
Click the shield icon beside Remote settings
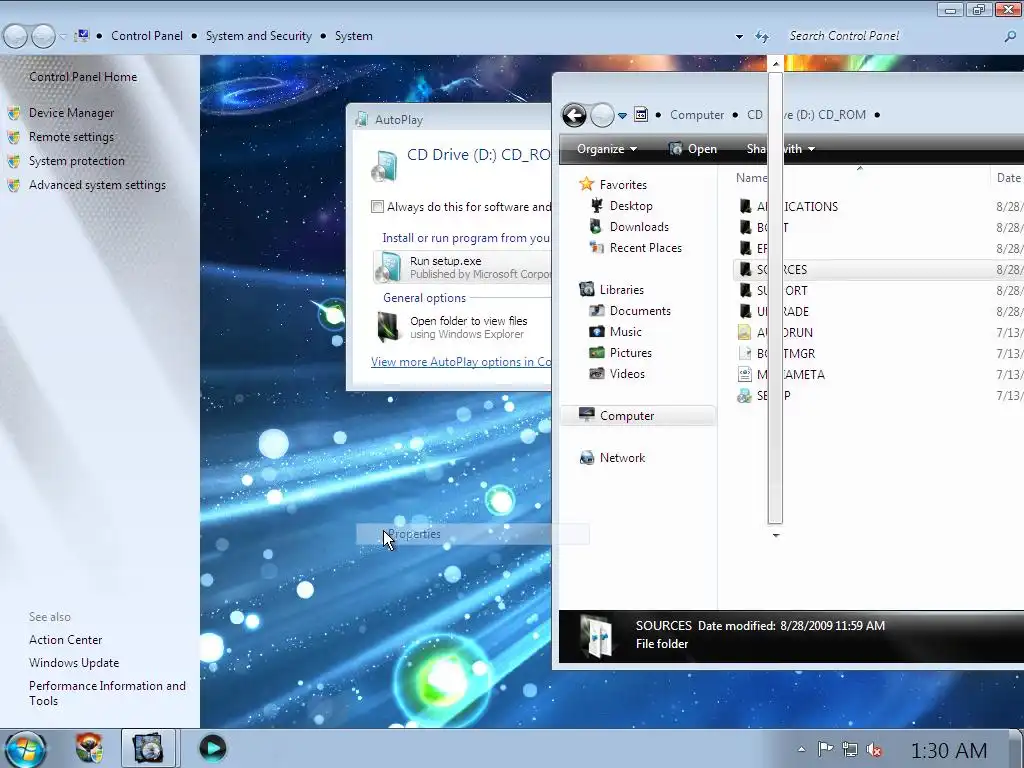(x=14, y=137)
